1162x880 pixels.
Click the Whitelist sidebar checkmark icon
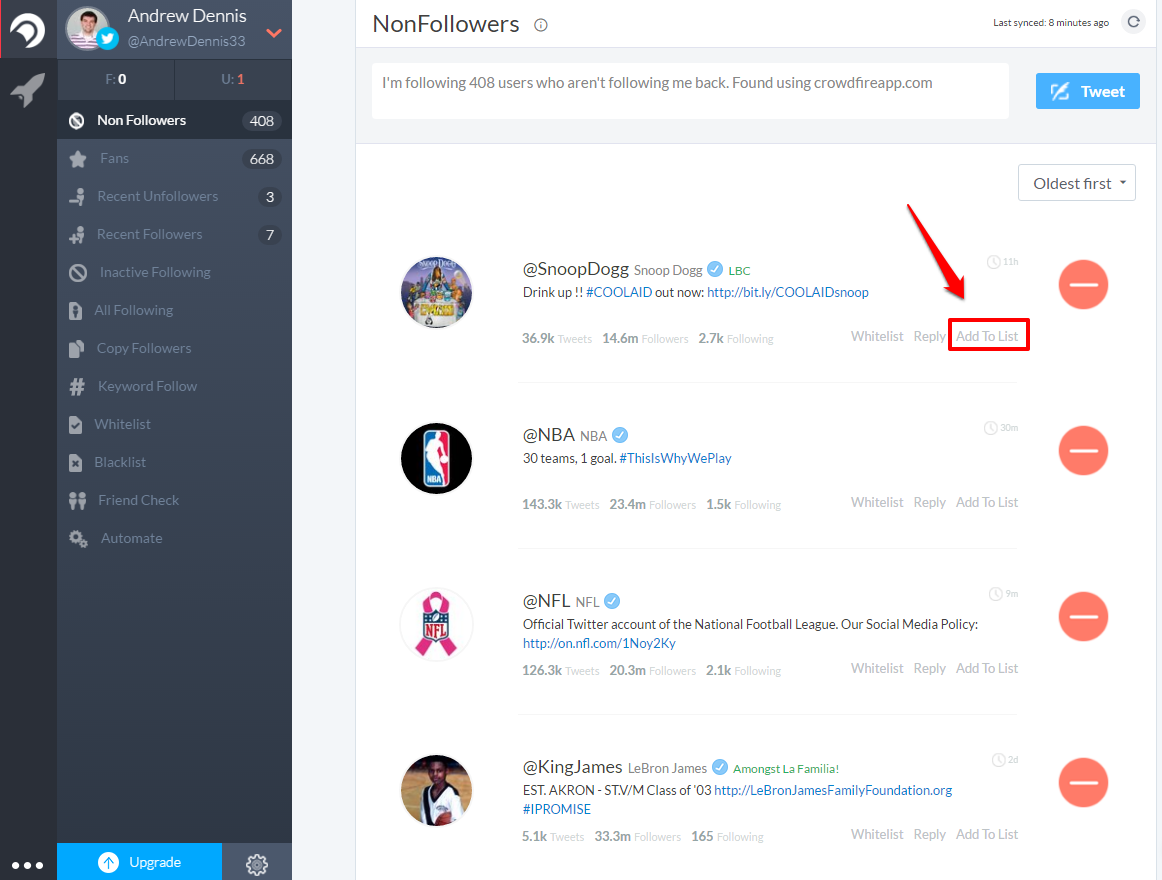coord(76,425)
